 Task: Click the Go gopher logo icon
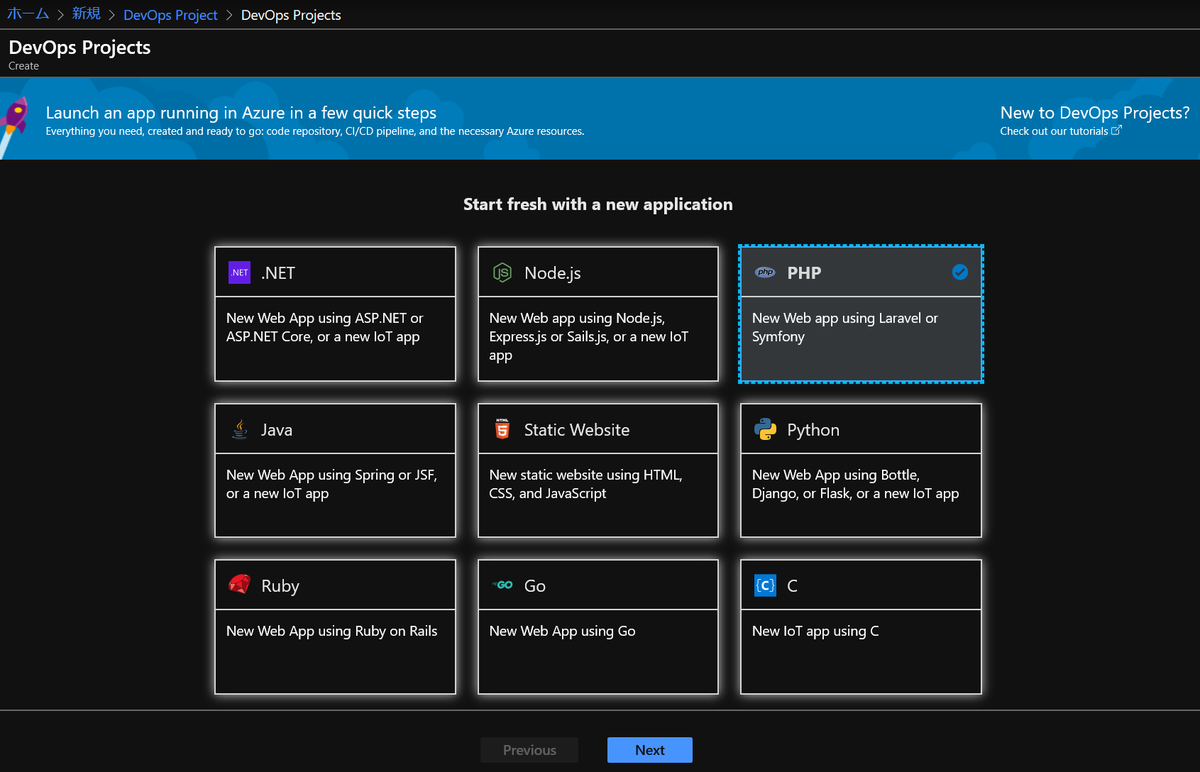(x=502, y=585)
